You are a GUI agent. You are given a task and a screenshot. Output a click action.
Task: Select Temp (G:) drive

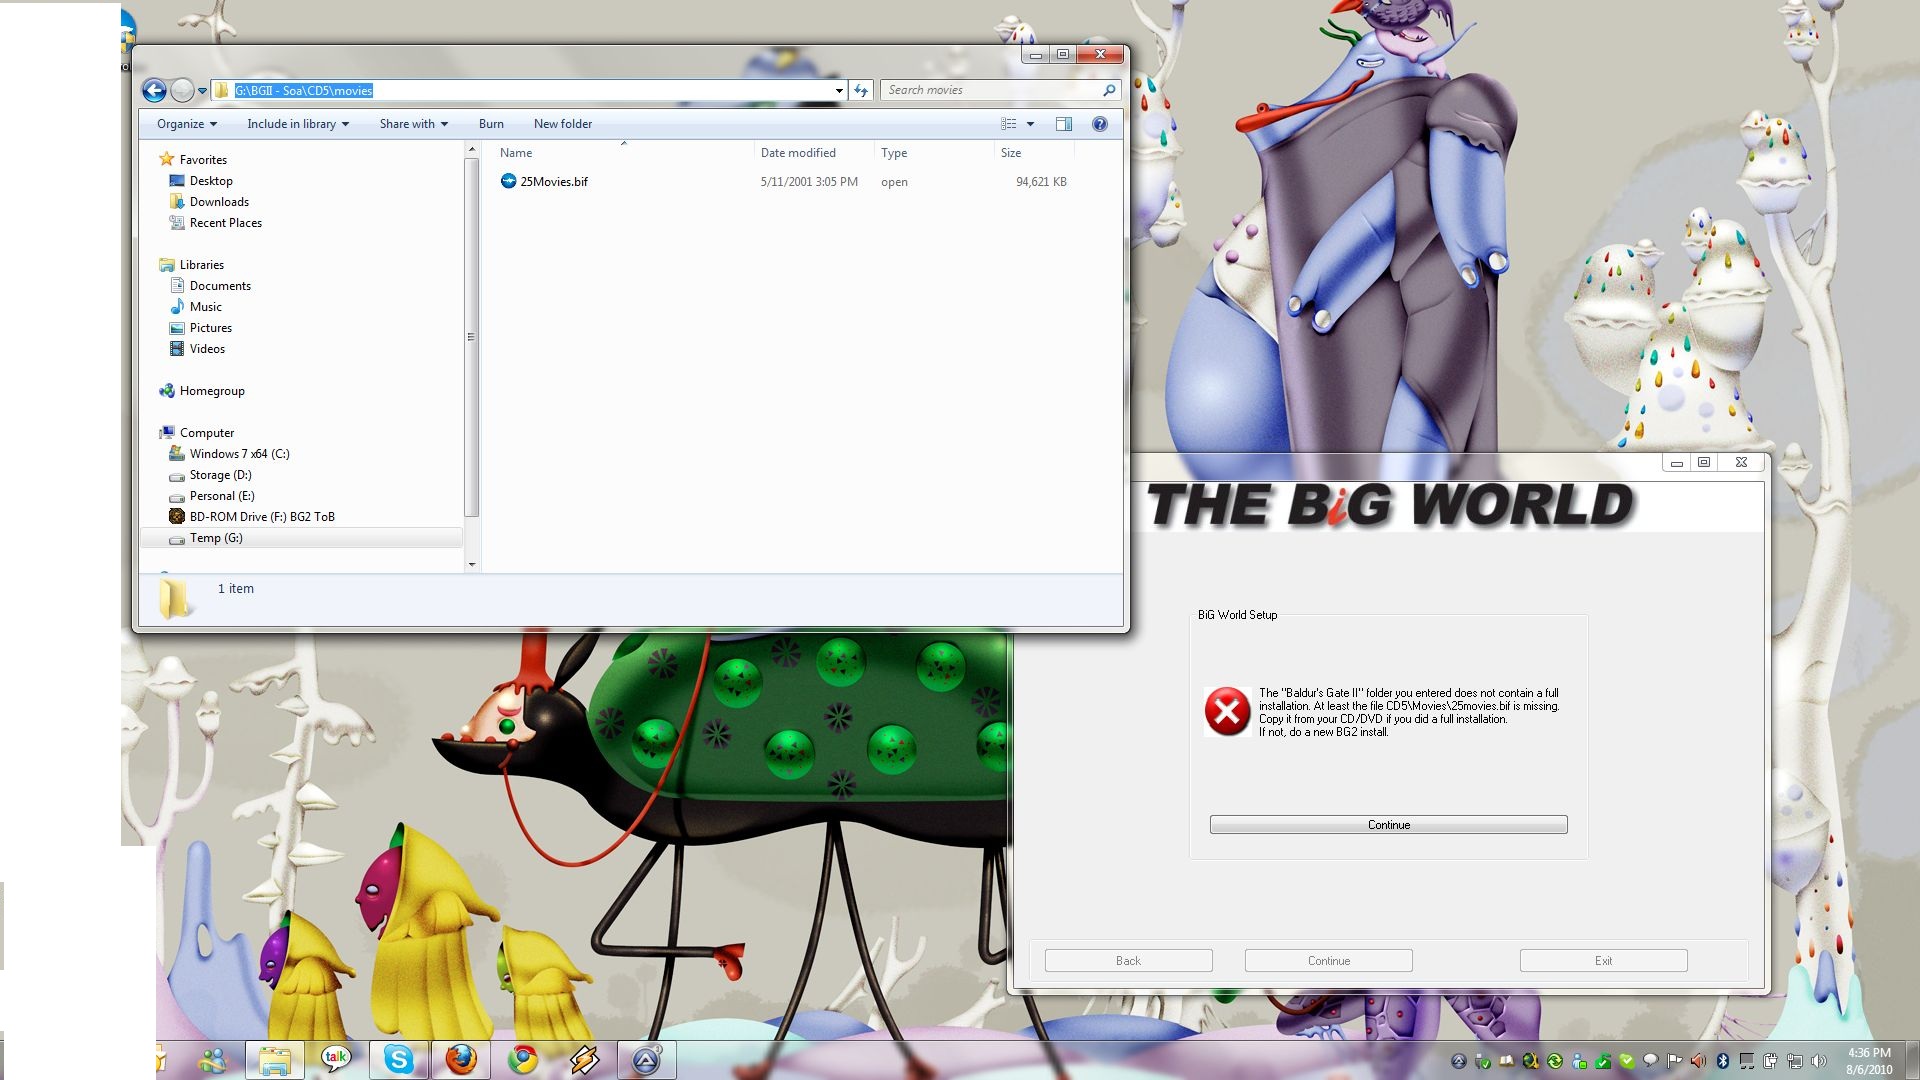(215, 538)
